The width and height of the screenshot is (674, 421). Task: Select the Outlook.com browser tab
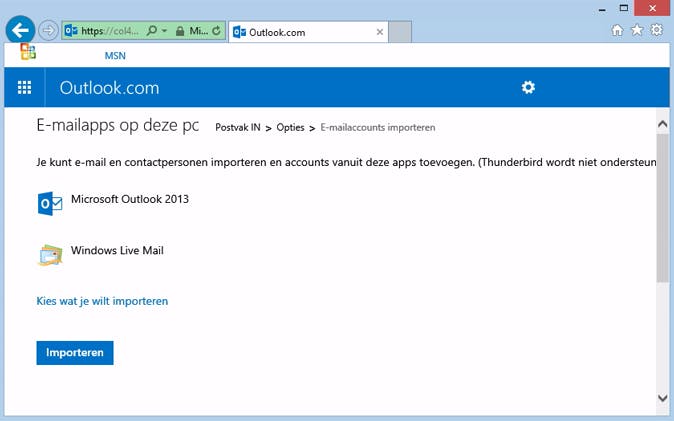(x=308, y=32)
